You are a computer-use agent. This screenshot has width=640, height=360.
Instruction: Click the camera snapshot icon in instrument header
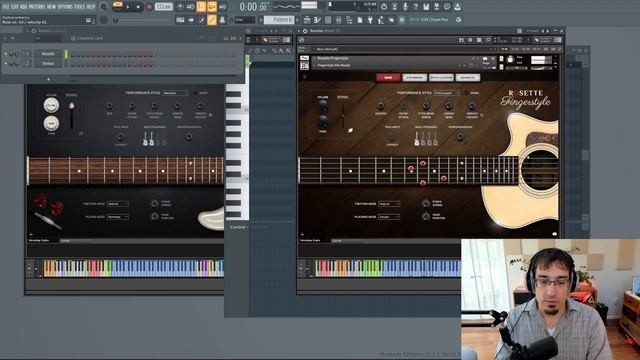(x=485, y=58)
